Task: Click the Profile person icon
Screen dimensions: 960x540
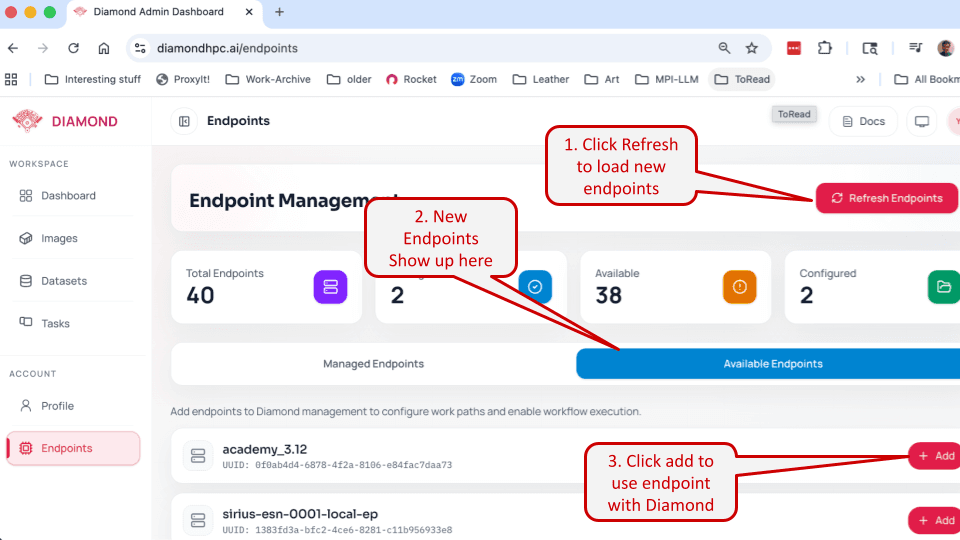Action: click(x=26, y=405)
